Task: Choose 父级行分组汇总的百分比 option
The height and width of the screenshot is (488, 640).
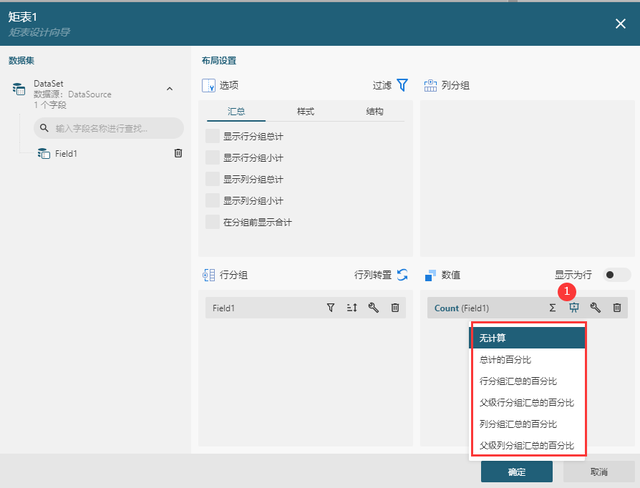Action: coord(526,402)
